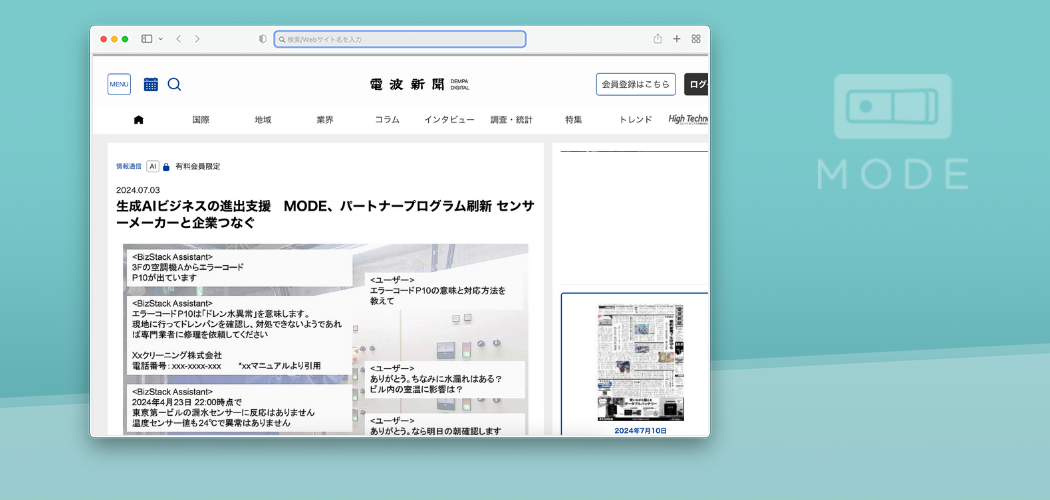Click the calendar icon in the header
1050x500 pixels.
tap(151, 84)
